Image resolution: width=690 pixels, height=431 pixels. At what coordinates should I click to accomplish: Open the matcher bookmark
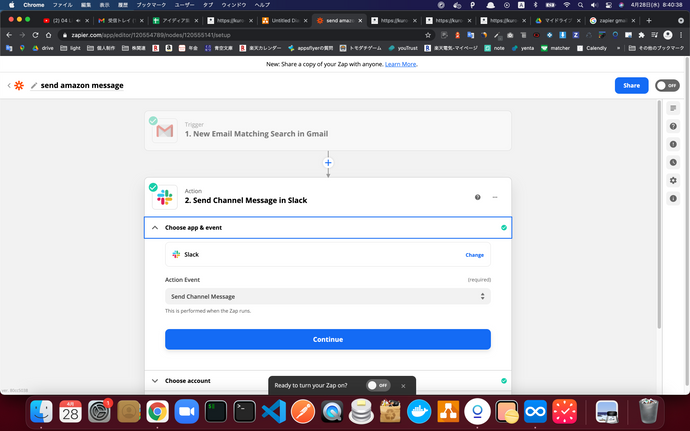pyautogui.click(x=555, y=48)
